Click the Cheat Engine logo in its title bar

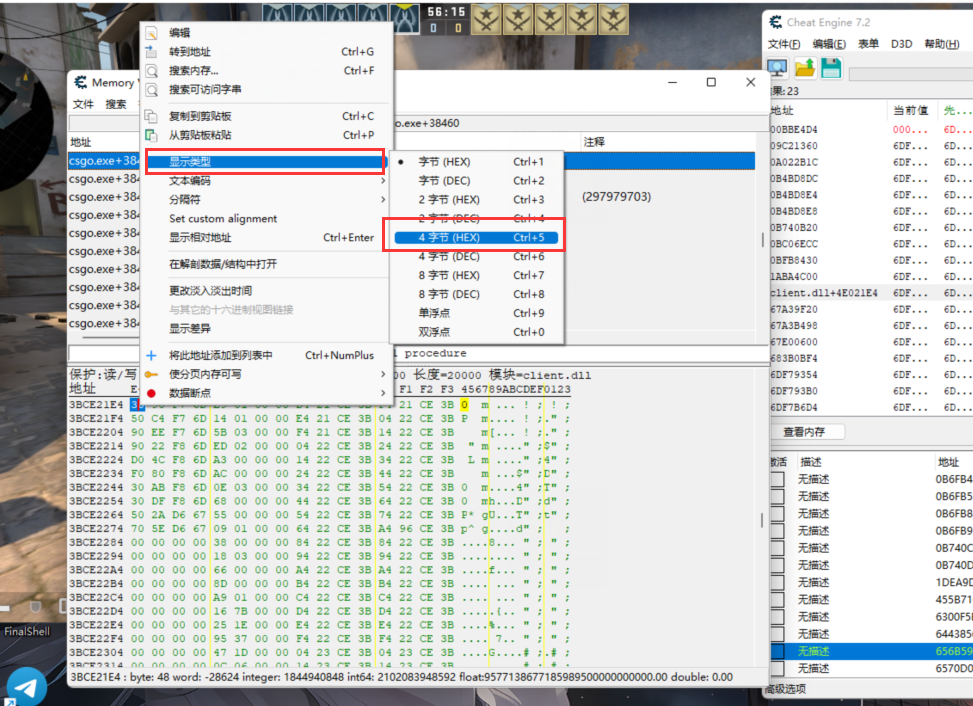point(776,22)
